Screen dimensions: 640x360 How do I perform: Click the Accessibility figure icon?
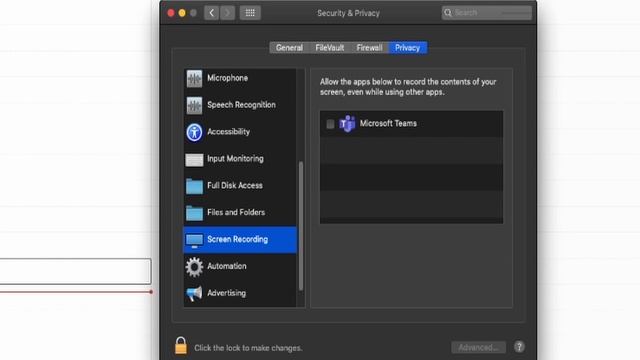point(194,132)
